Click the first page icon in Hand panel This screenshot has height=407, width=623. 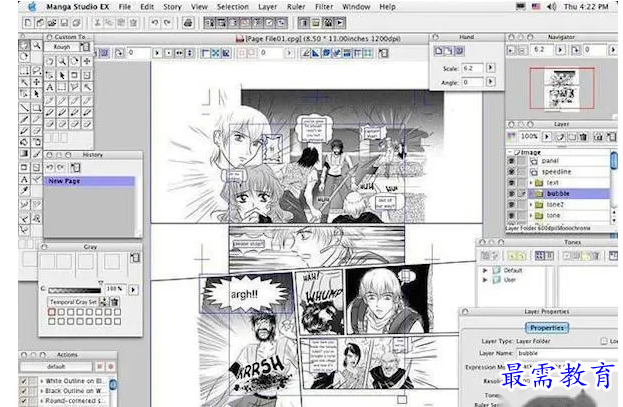point(439,51)
